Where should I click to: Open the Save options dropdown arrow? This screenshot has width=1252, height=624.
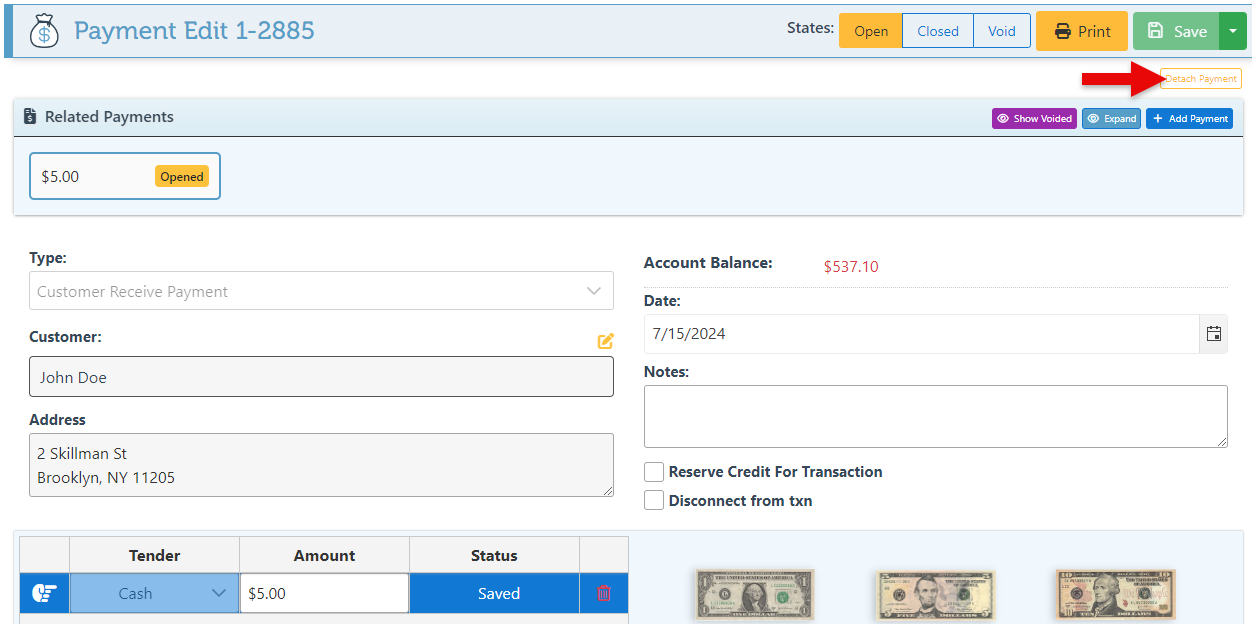1232,31
